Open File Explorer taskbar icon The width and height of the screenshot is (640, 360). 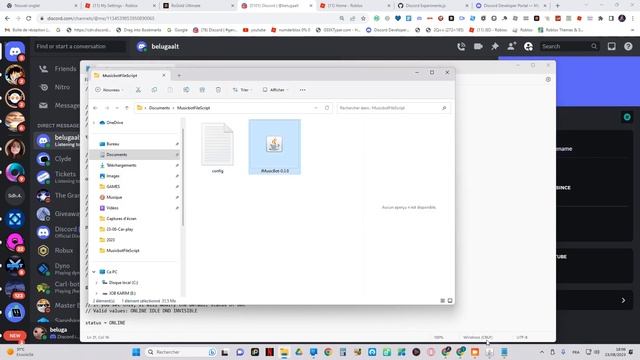(284, 352)
